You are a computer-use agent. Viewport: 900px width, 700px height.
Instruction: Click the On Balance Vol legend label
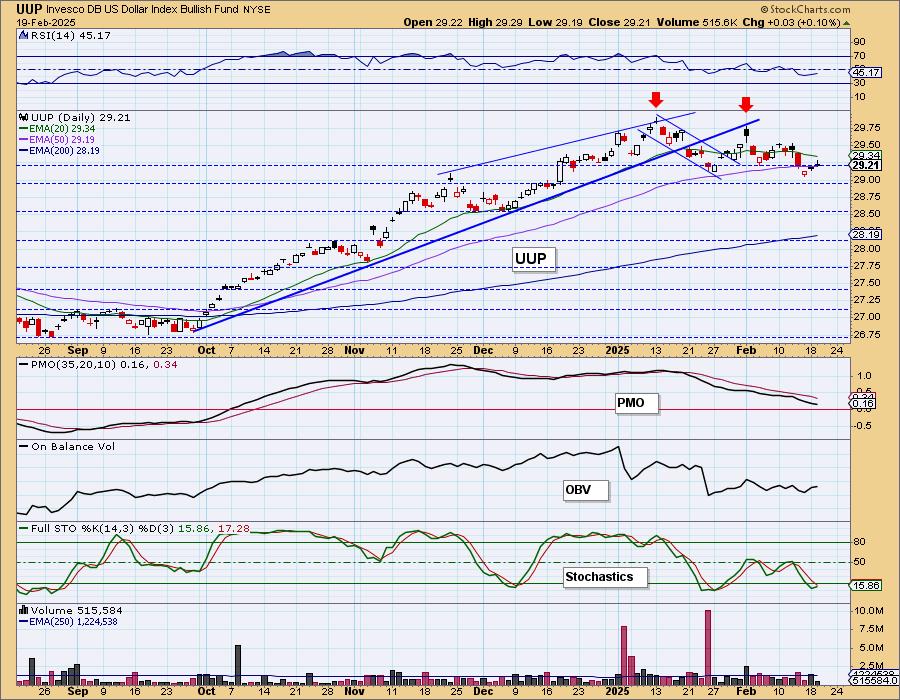(x=67, y=446)
